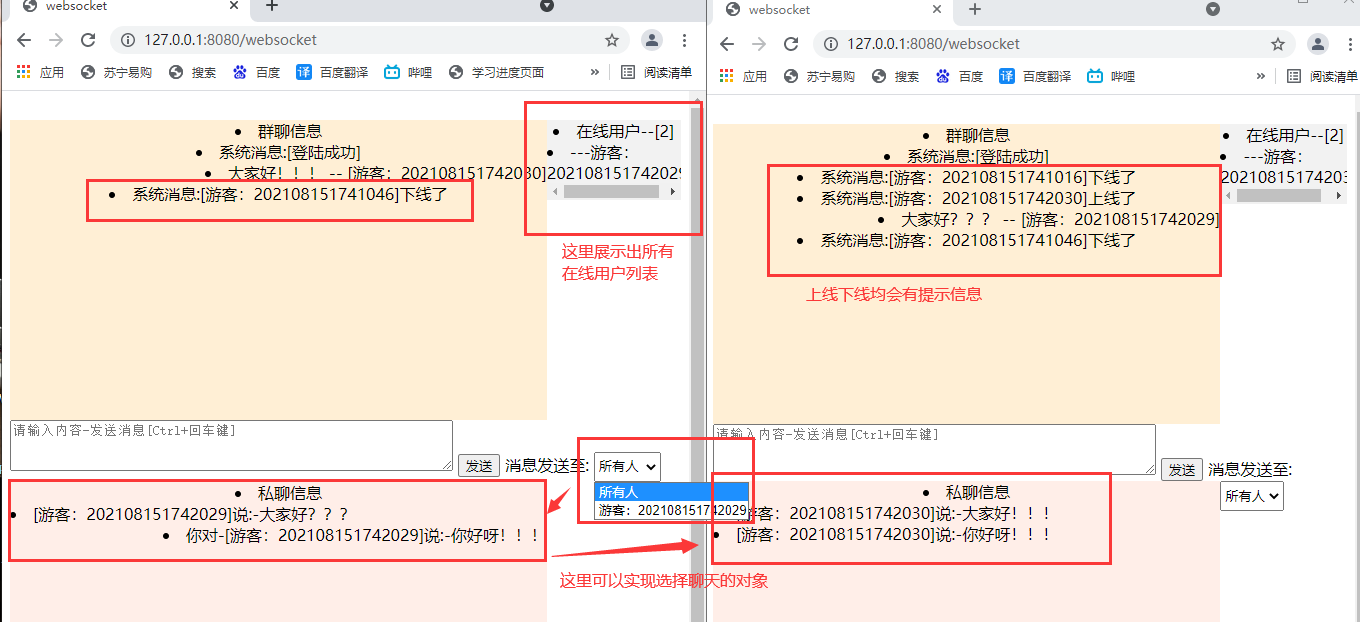The height and width of the screenshot is (622, 1360).
Task: Click the bookmark star in the address bar
Action: point(611,40)
